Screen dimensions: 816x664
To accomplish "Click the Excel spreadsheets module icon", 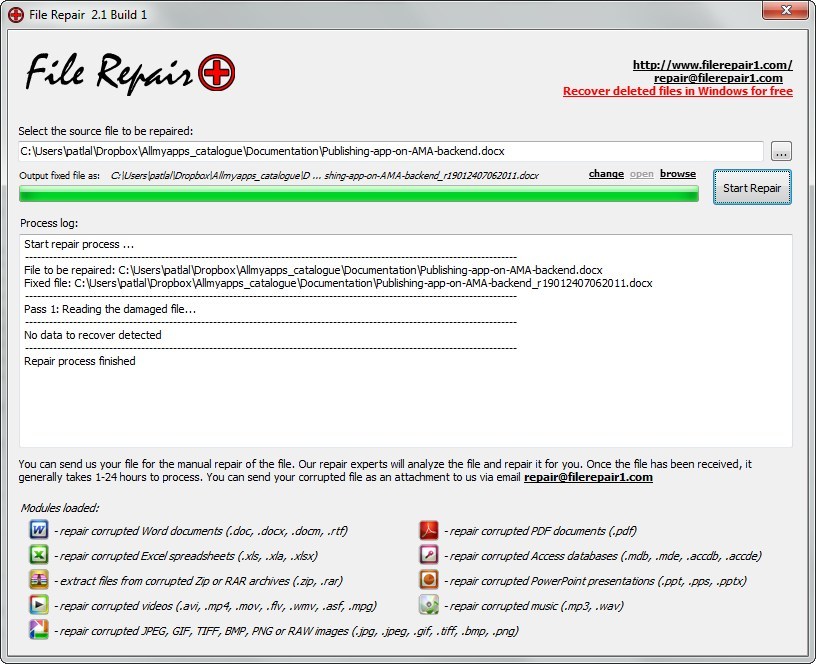I will click(39, 555).
